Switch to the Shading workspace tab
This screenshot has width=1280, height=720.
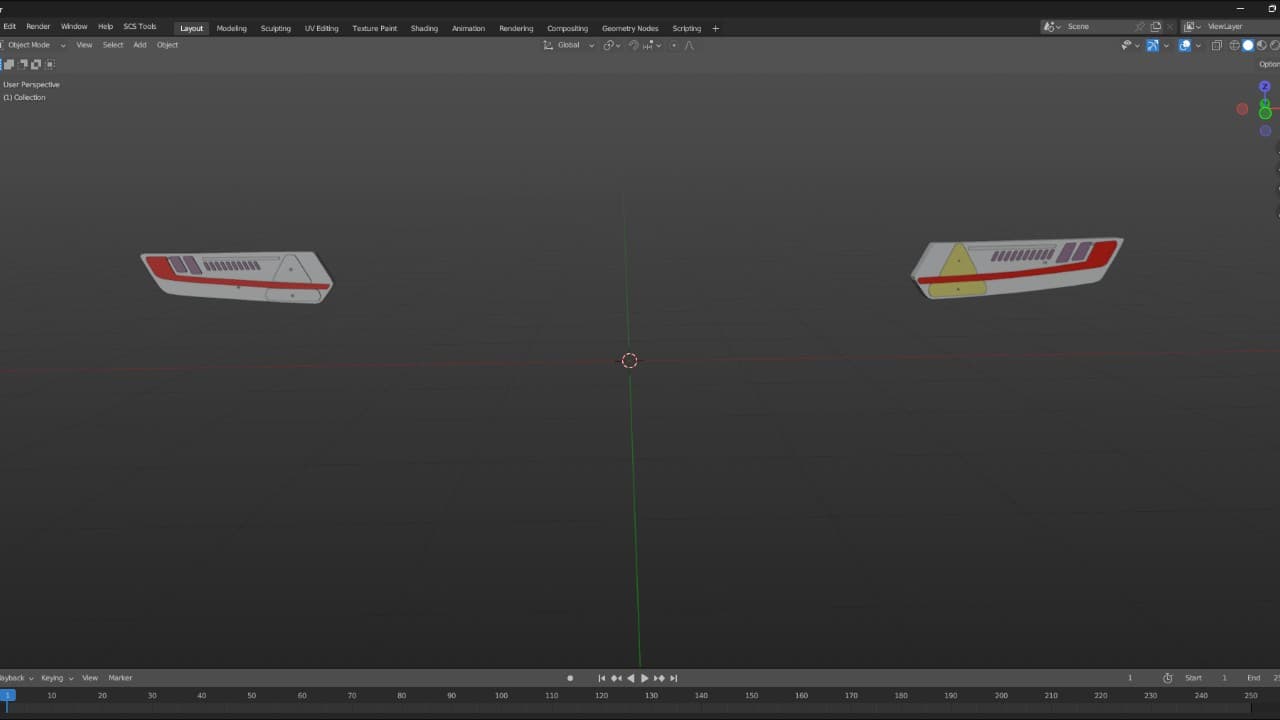pyautogui.click(x=424, y=28)
